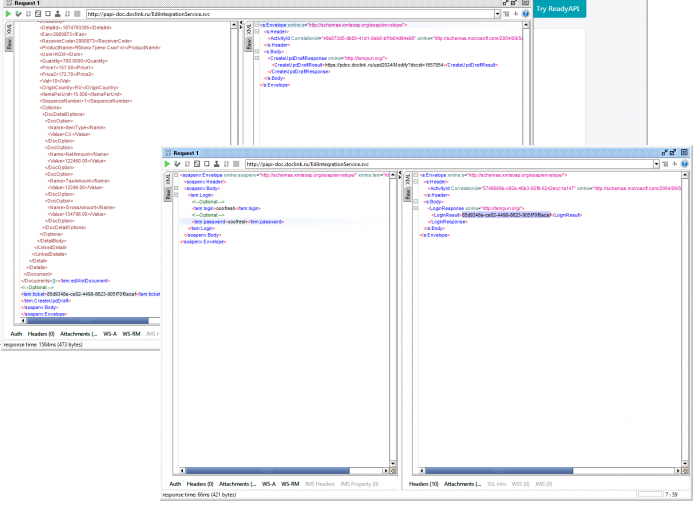The width and height of the screenshot is (700, 512).
Task: Click the blue help icon in the back request window
Action: click(525, 14)
